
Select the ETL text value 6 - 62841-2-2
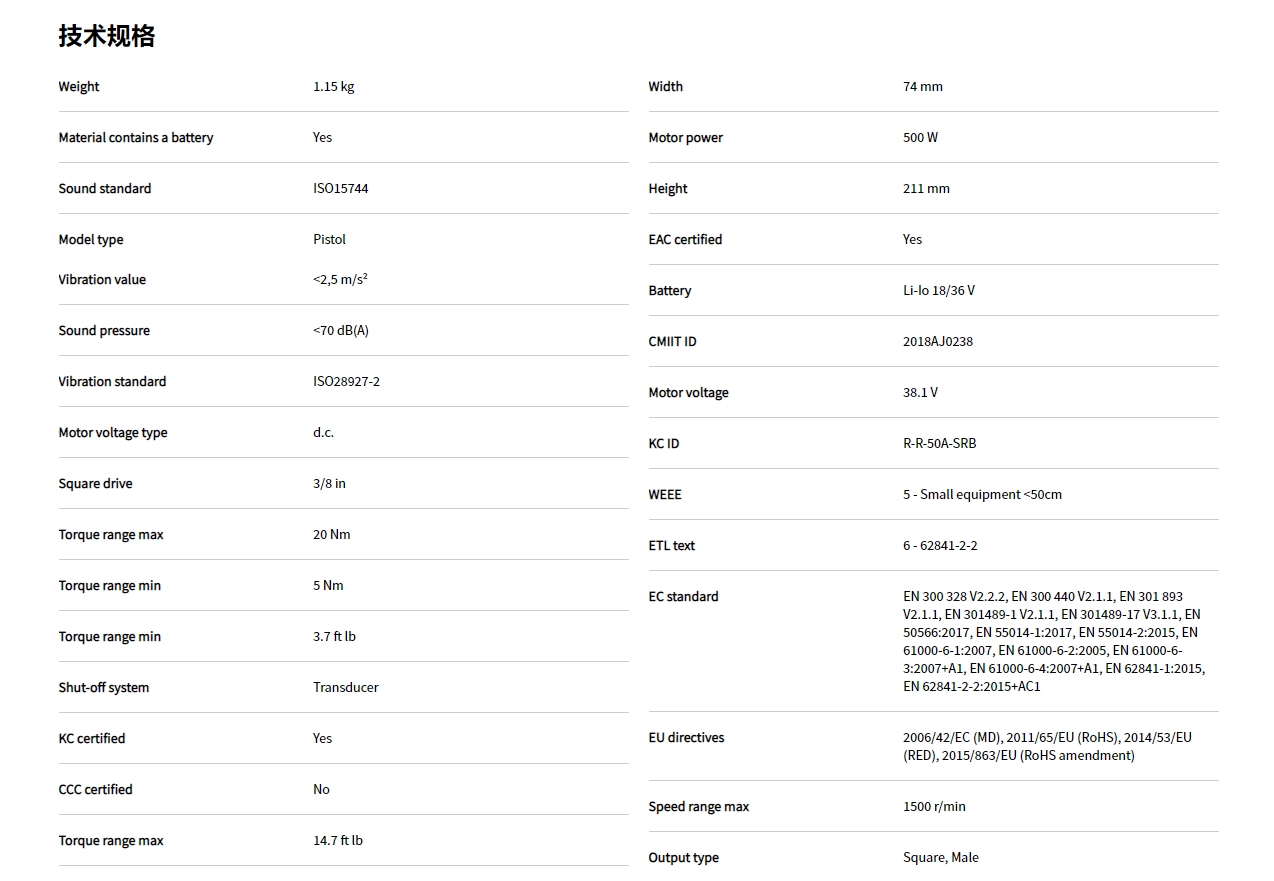940,546
